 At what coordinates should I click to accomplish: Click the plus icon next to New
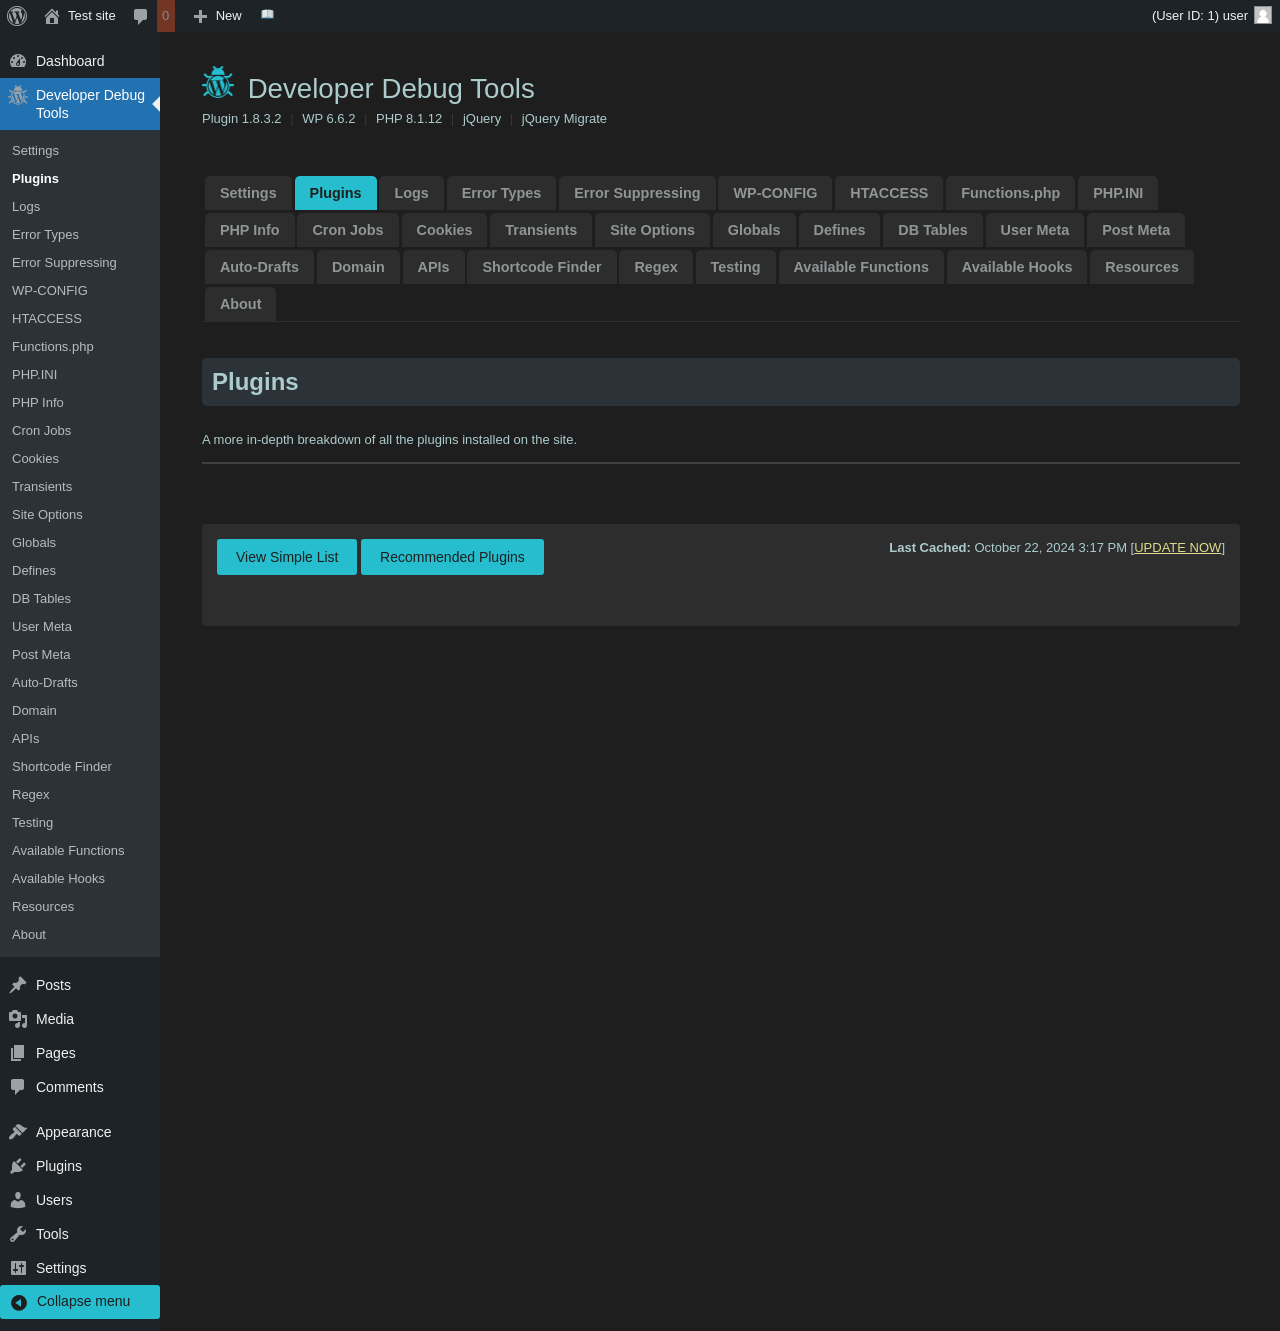[200, 16]
